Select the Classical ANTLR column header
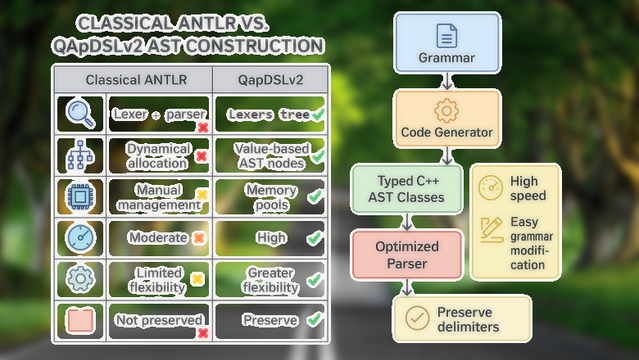Image resolution: width=639 pixels, height=360 pixels. (x=134, y=80)
